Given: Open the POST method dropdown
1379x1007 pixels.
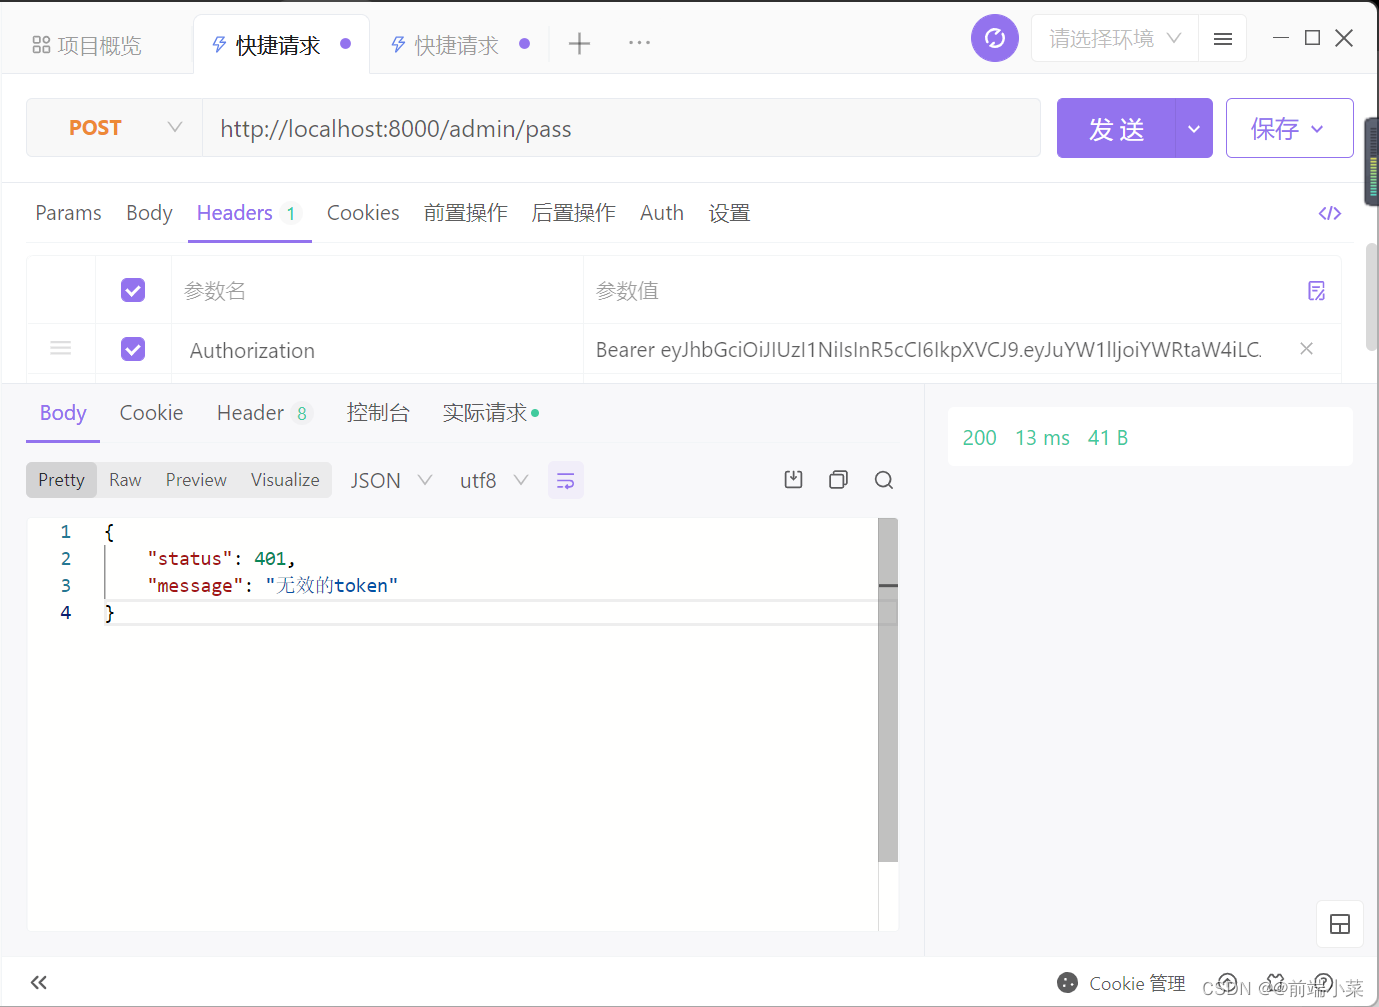Looking at the screenshot, I should coord(113,128).
